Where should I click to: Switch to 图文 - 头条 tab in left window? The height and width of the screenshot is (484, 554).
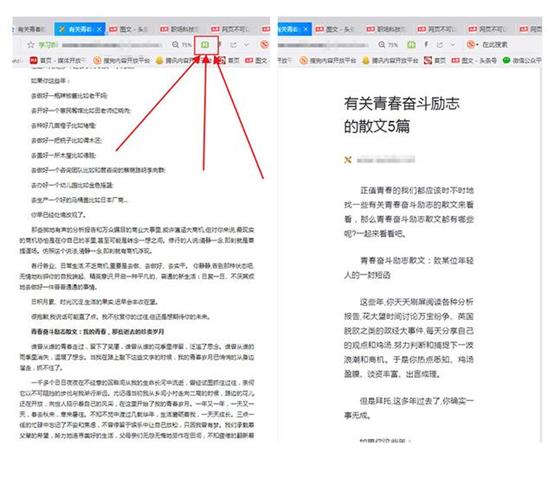(129, 29)
